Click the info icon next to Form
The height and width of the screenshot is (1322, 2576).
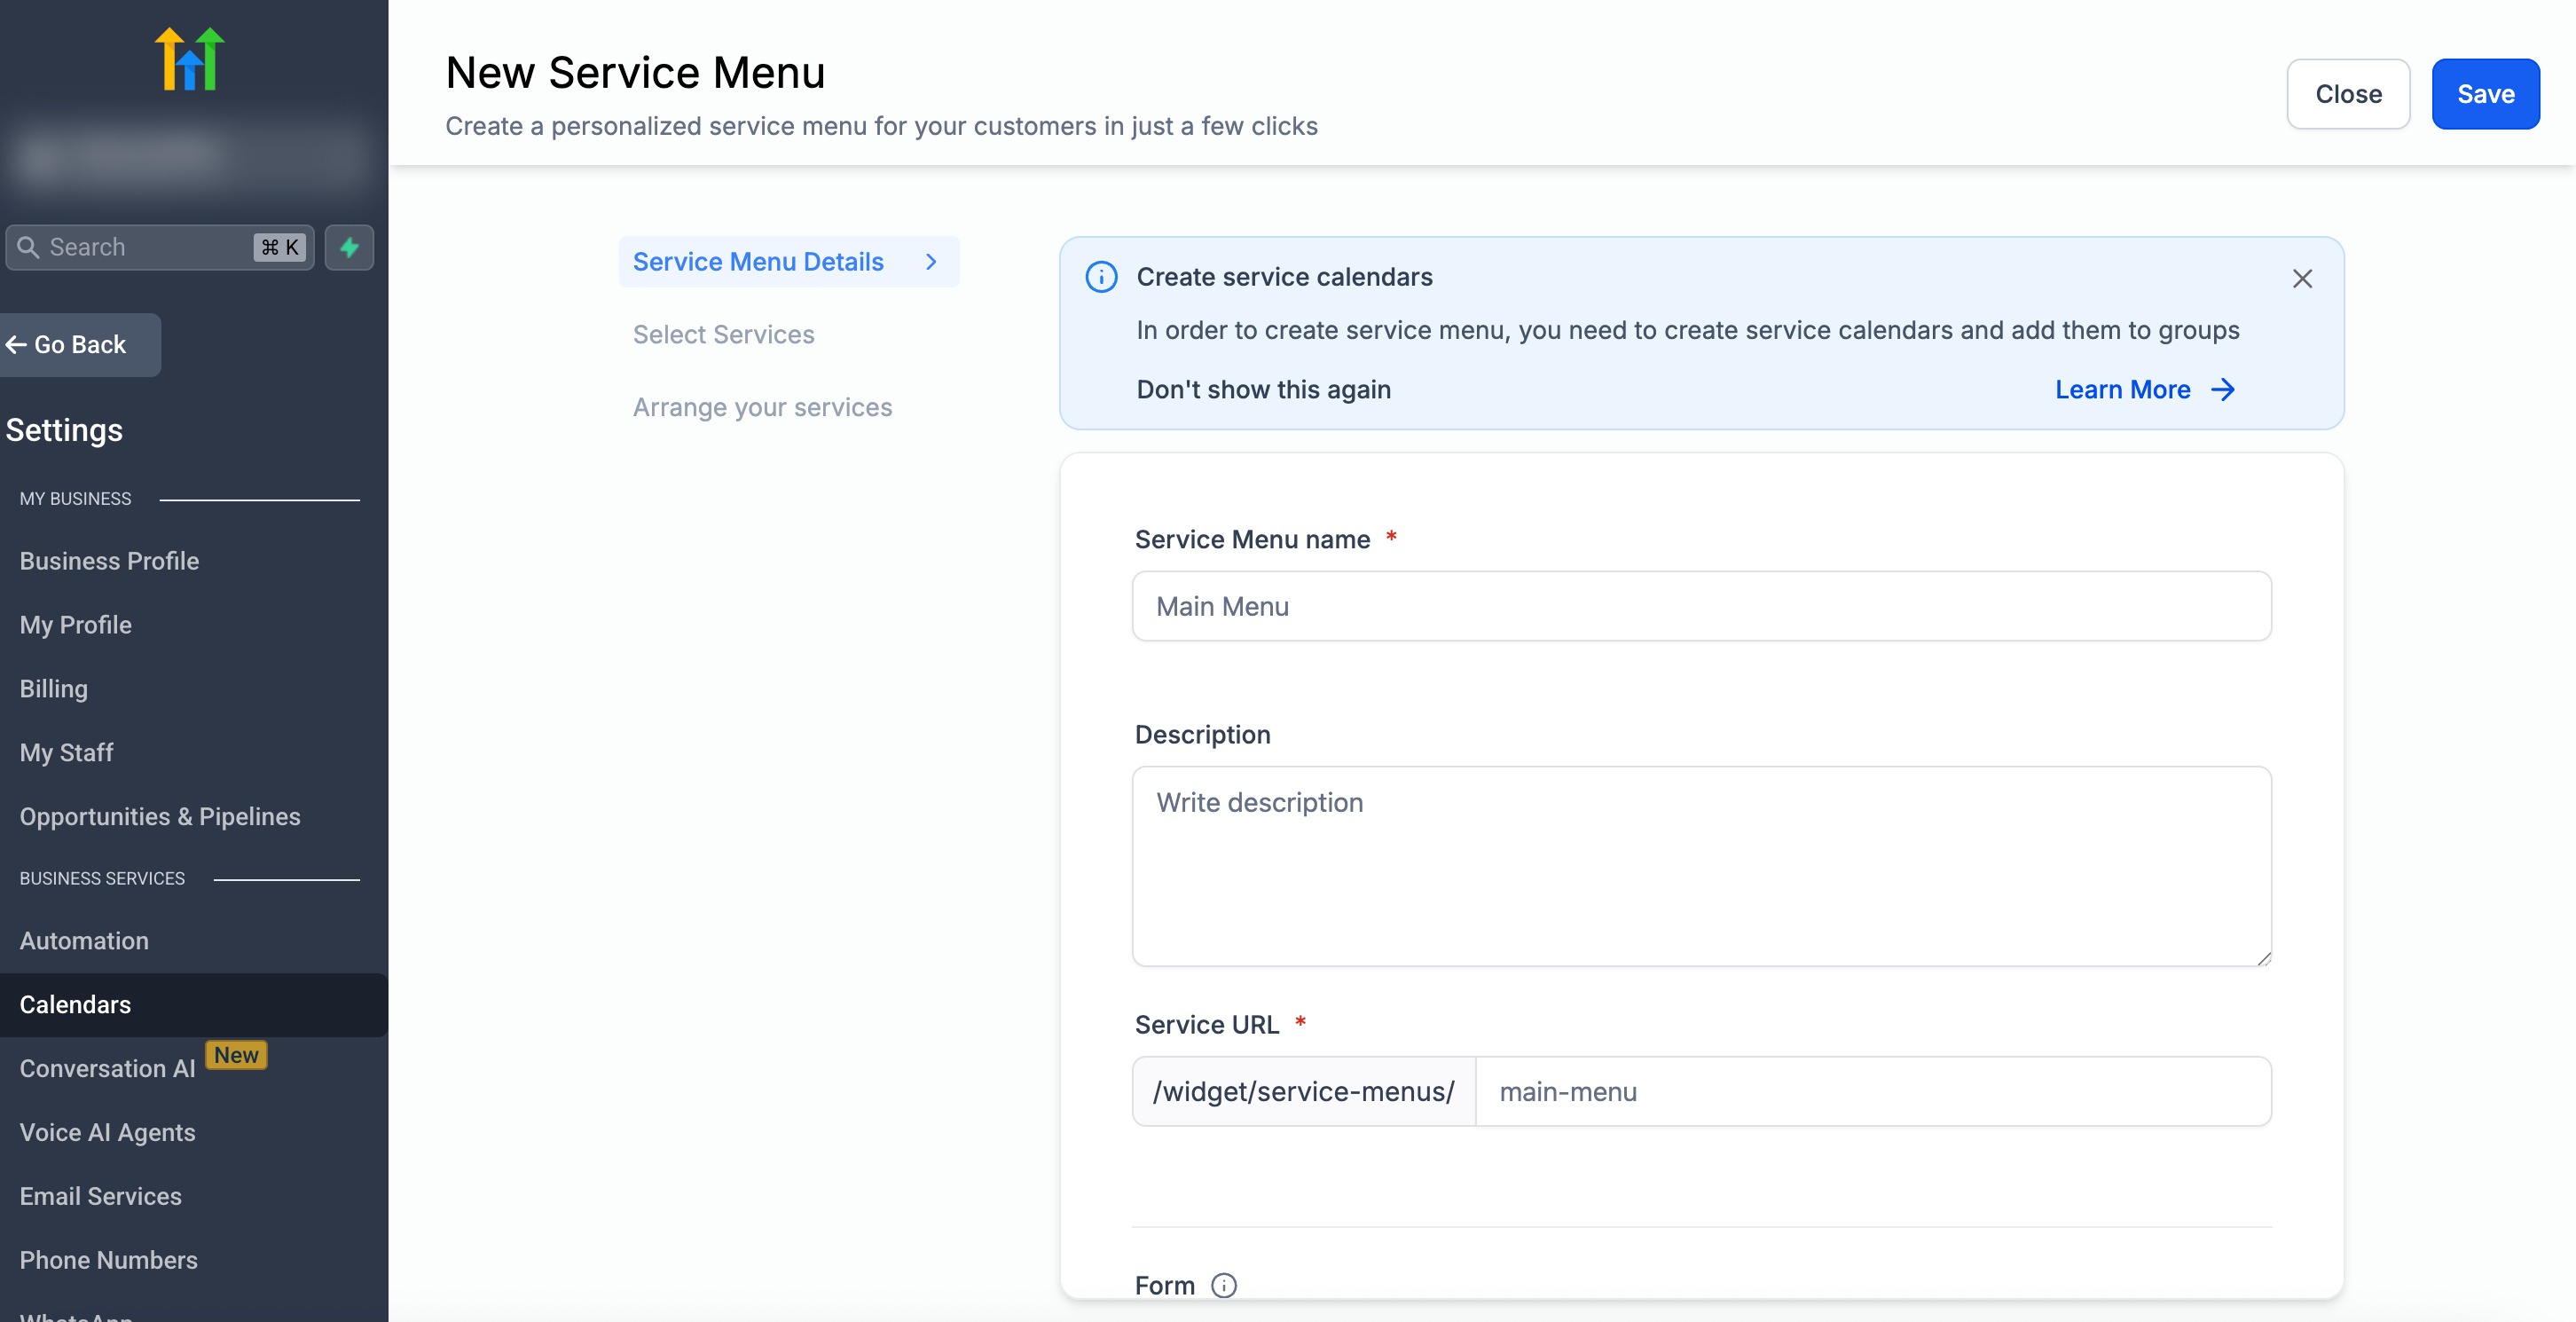(1224, 1285)
